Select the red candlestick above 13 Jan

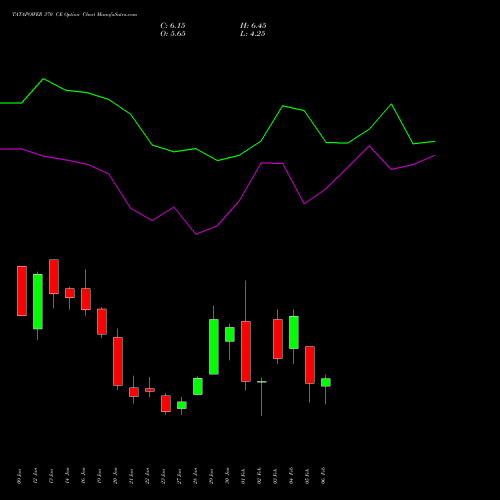[54, 277]
